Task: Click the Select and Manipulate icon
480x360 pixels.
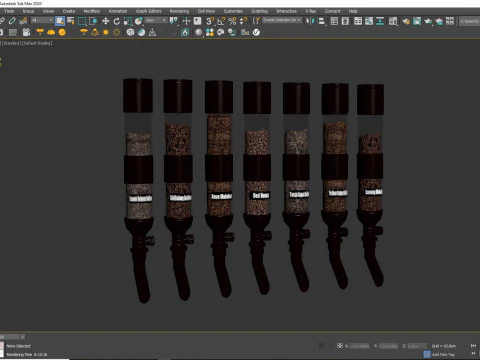Action: [186, 21]
